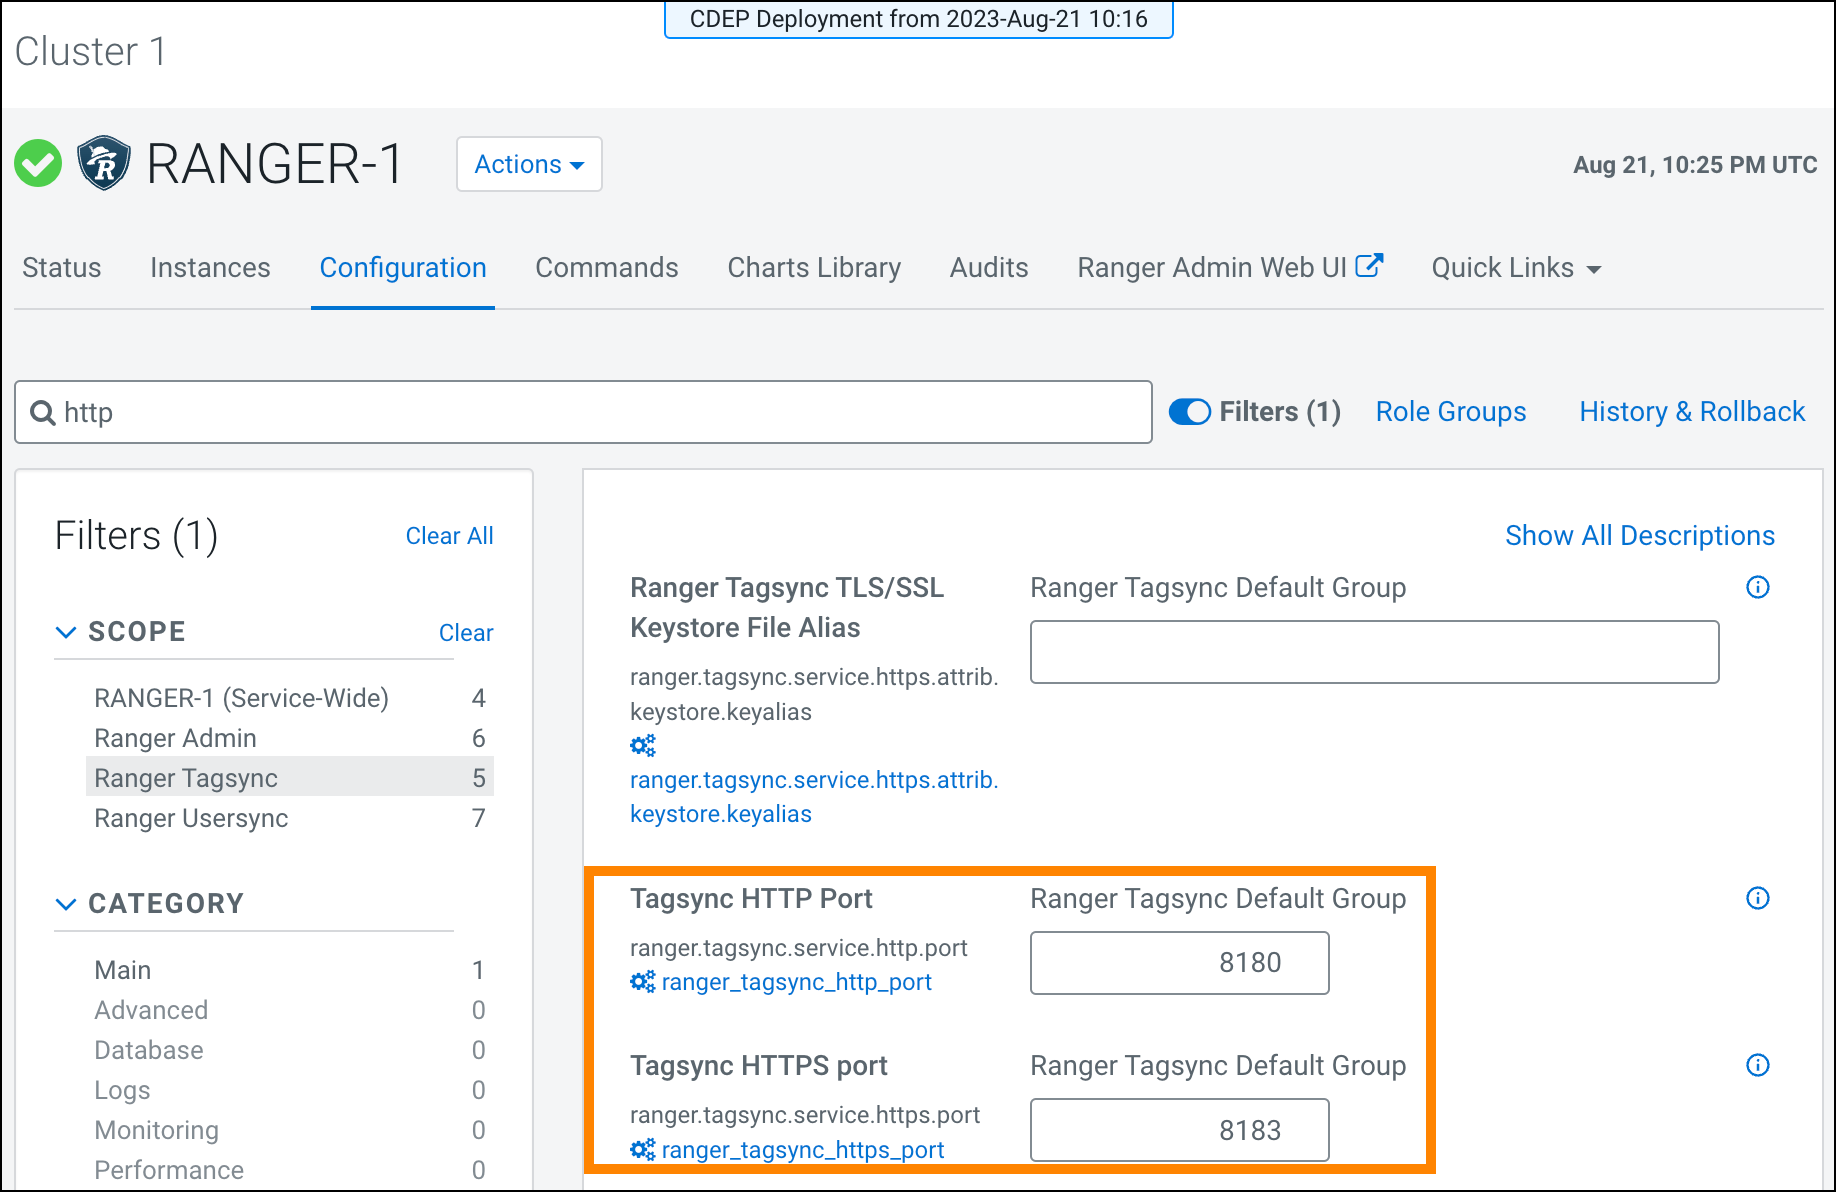Viewport: 1836px width, 1192px height.
Task: Switch to the Audits tab
Action: tap(988, 267)
